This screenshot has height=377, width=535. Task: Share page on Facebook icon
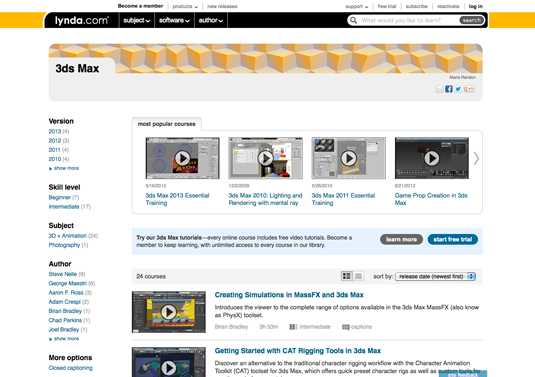point(449,89)
